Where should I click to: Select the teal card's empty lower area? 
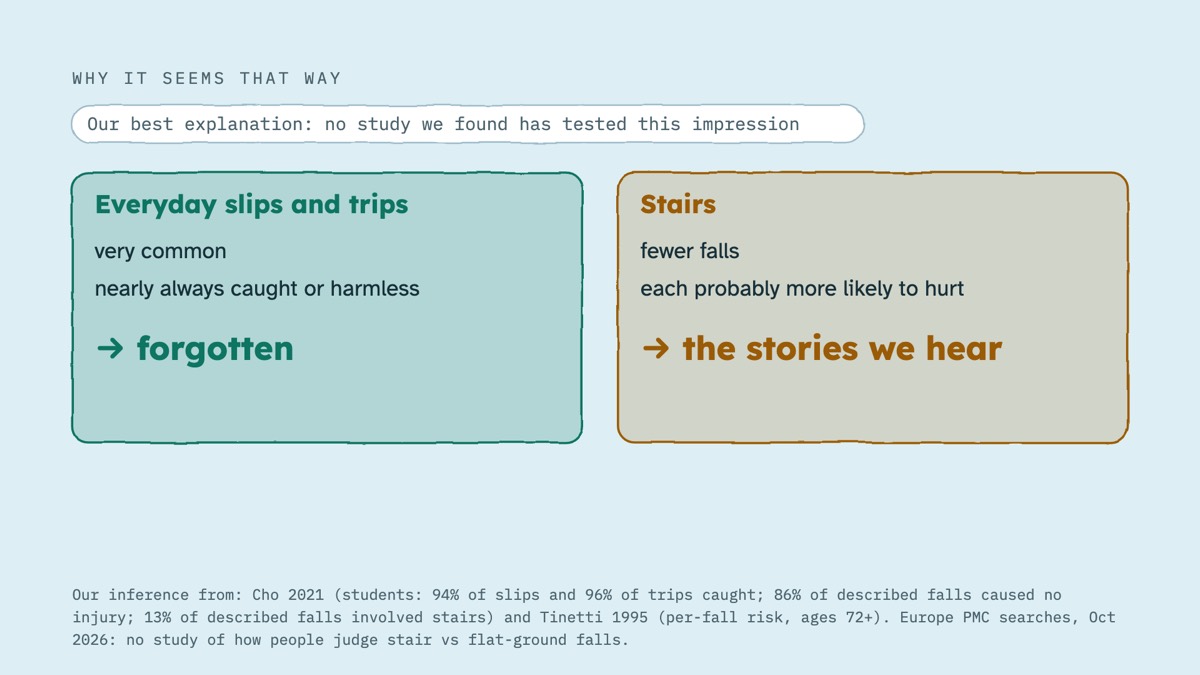click(327, 407)
